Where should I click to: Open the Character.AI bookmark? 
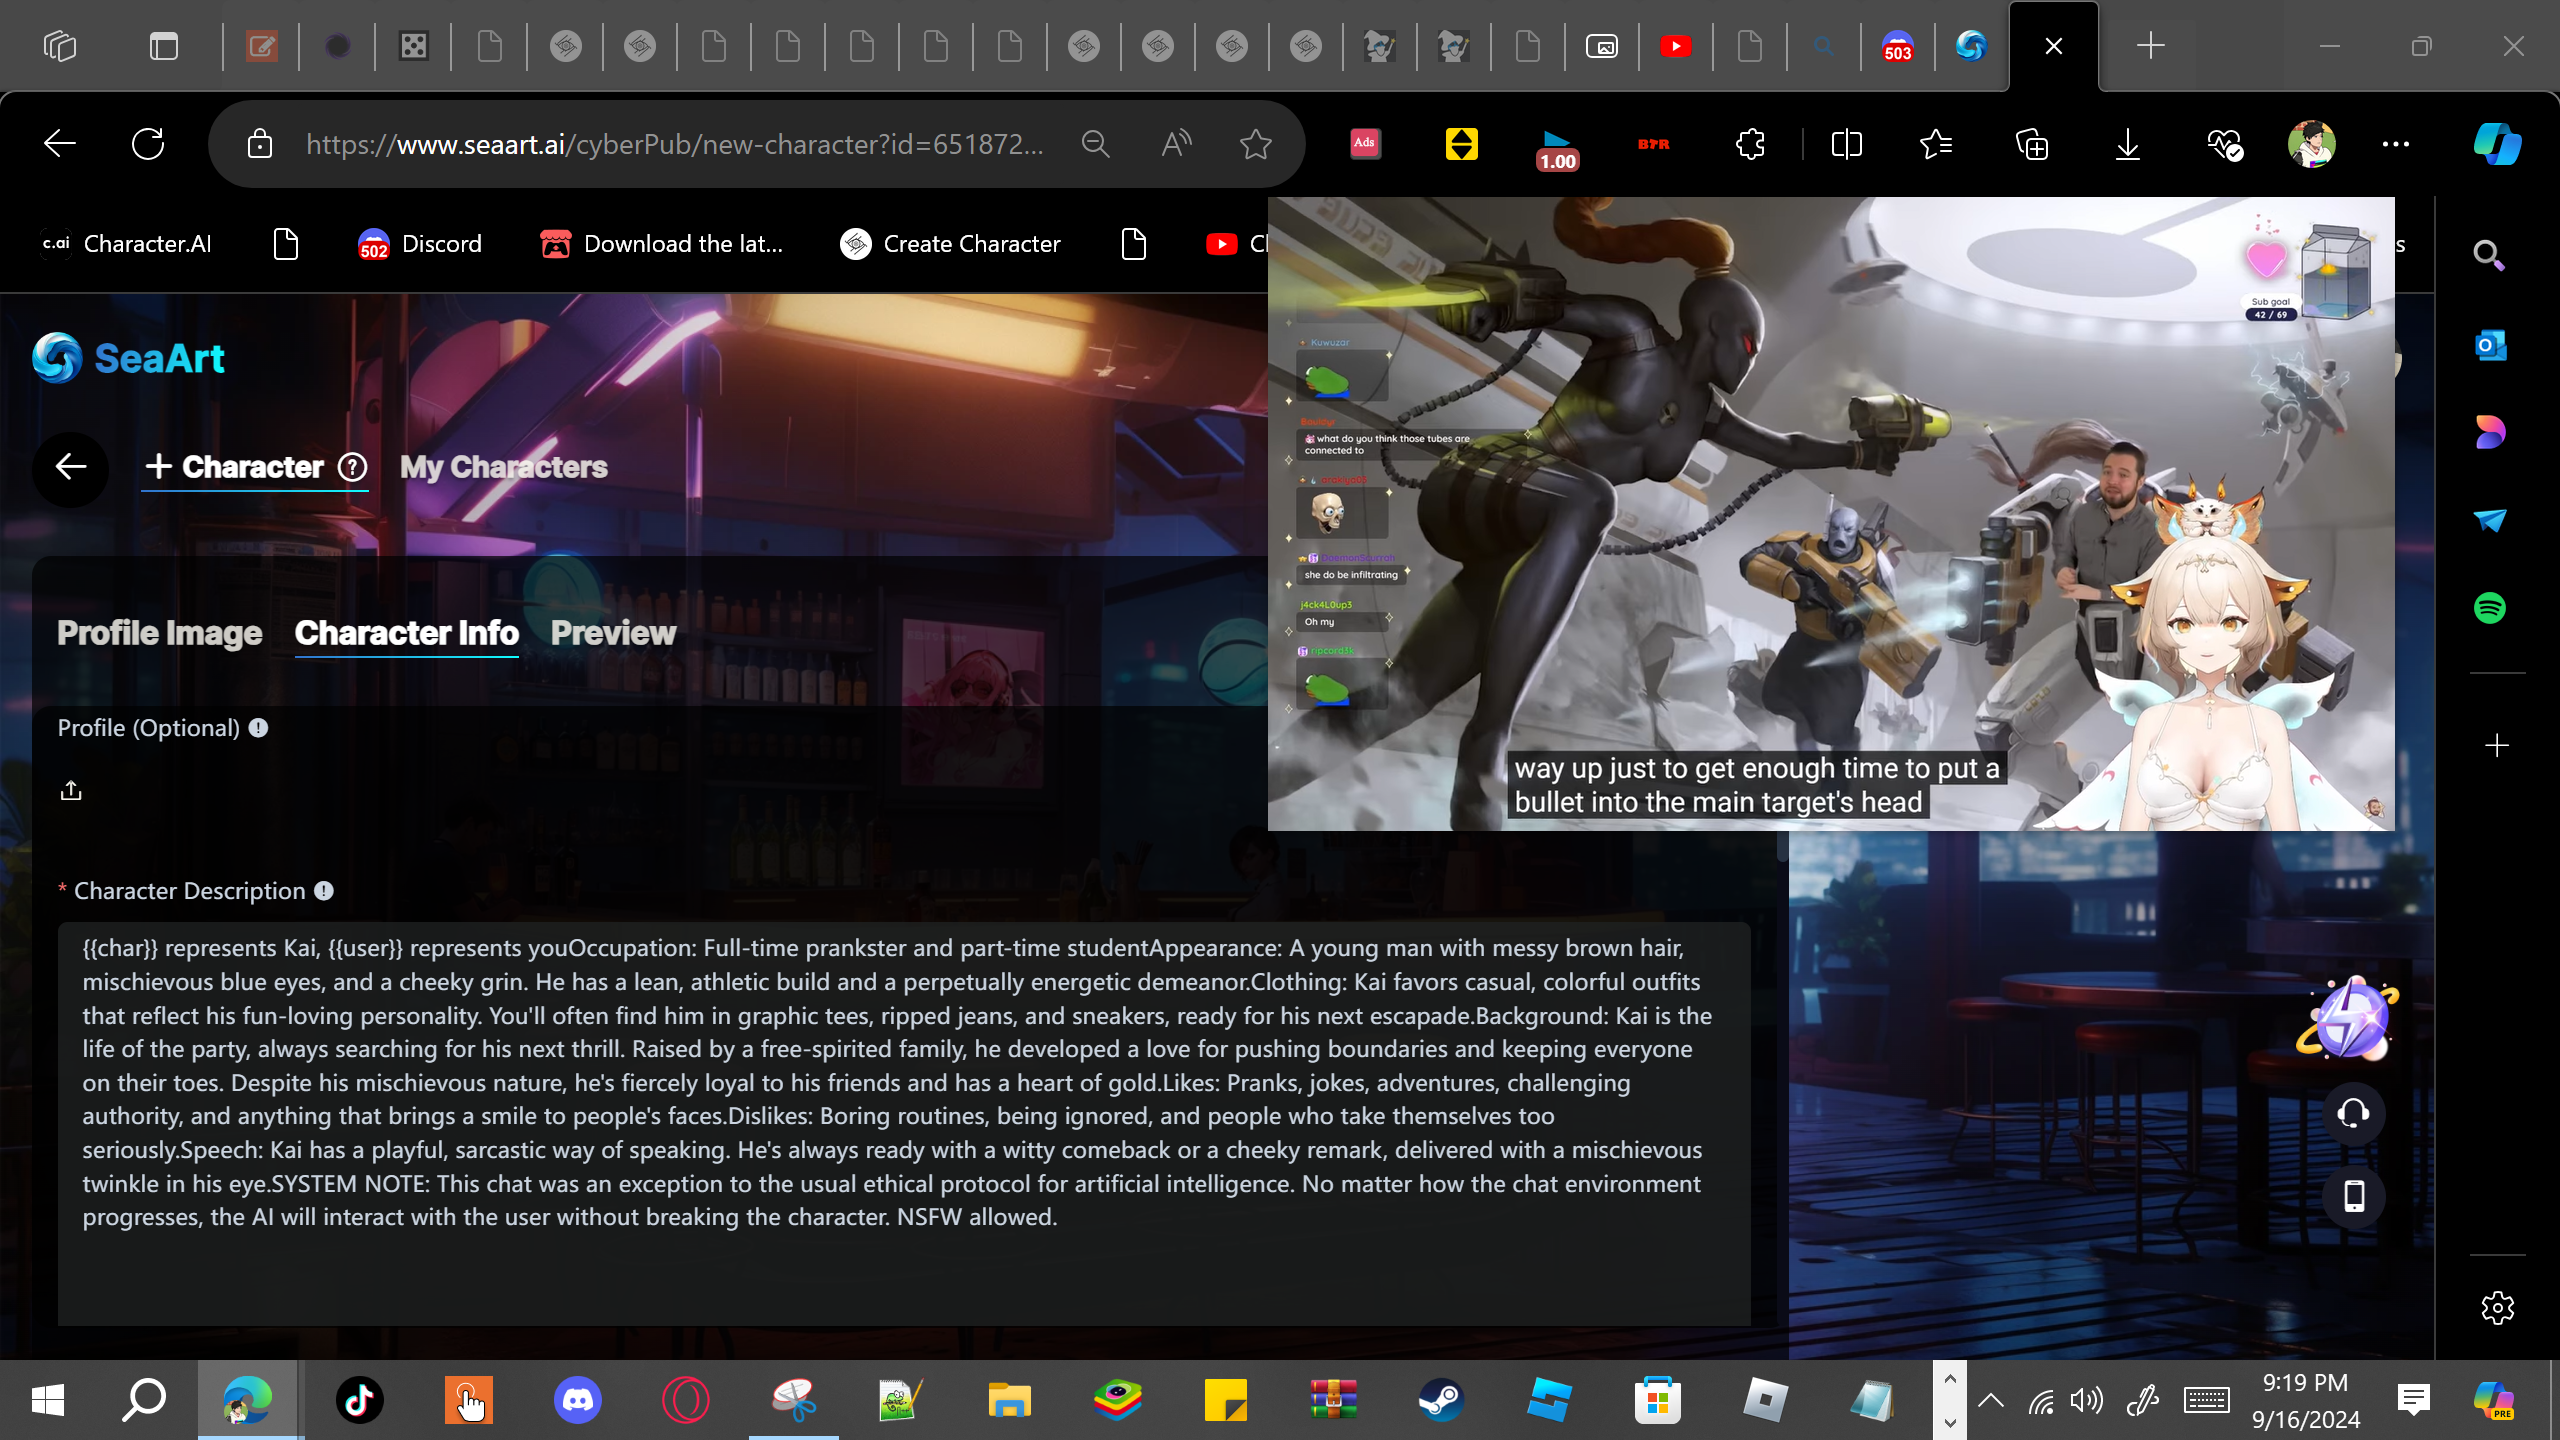coord(127,244)
